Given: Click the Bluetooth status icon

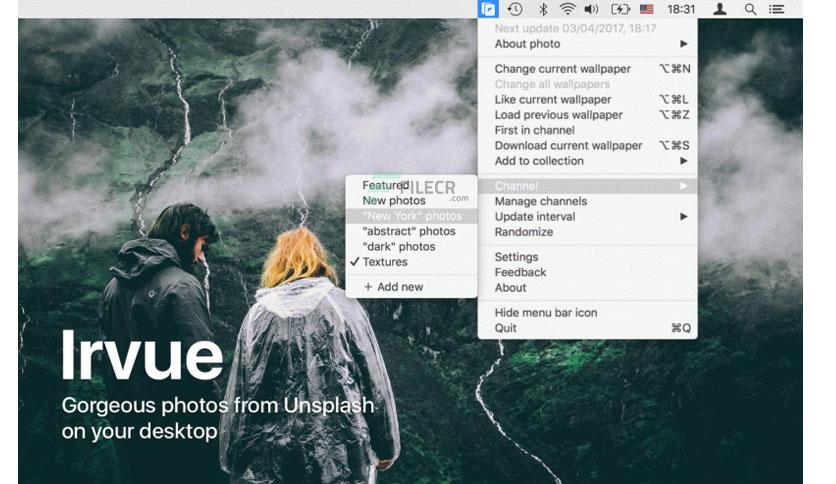Looking at the screenshot, I should (543, 9).
